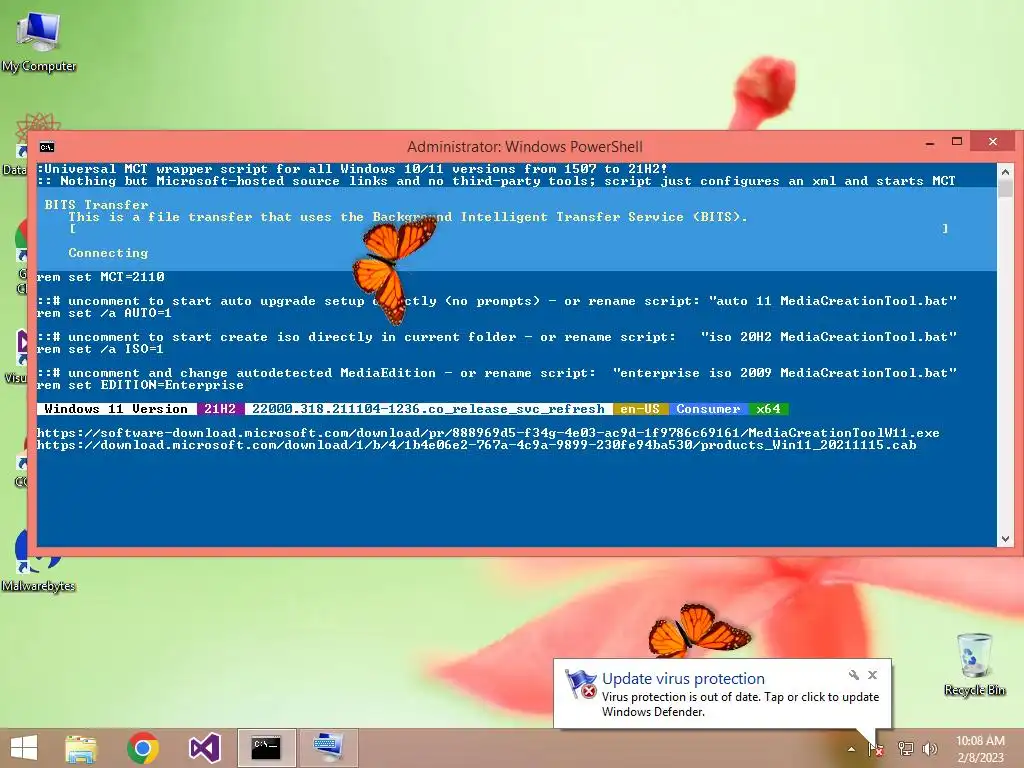Click the Windows Defender flag icon in notification
1024x768 pixels.
(x=580, y=684)
